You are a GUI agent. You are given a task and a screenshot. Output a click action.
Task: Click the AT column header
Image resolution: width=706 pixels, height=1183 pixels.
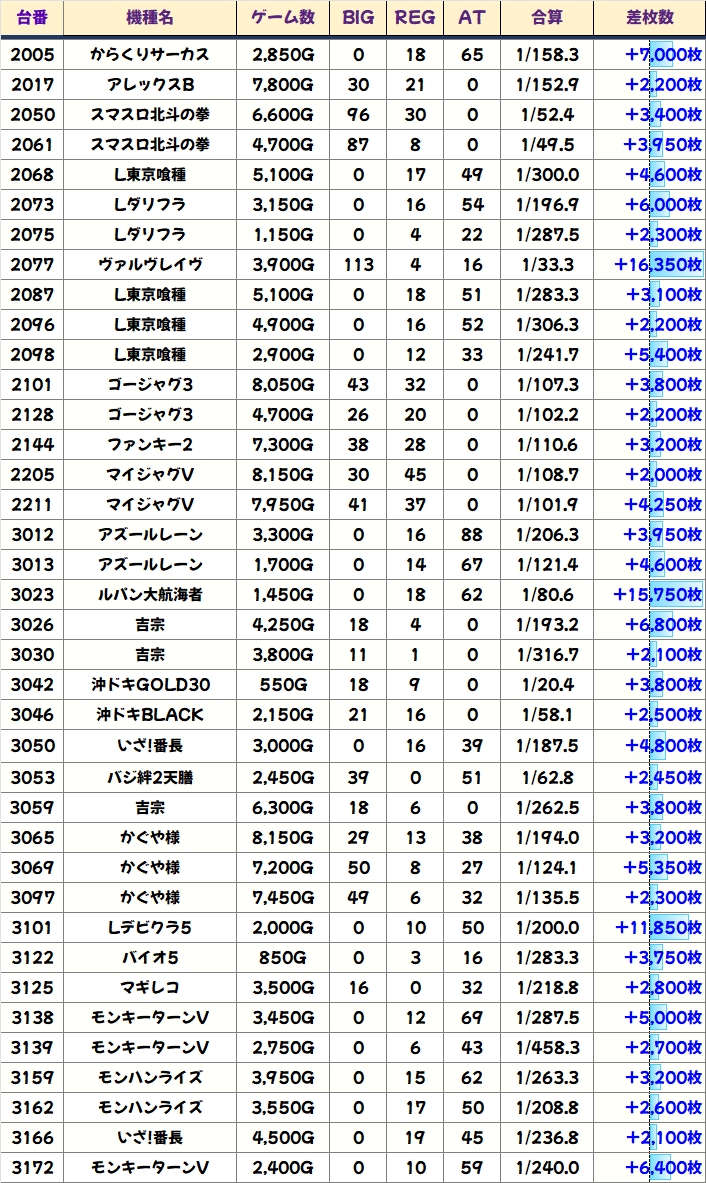pos(472,17)
